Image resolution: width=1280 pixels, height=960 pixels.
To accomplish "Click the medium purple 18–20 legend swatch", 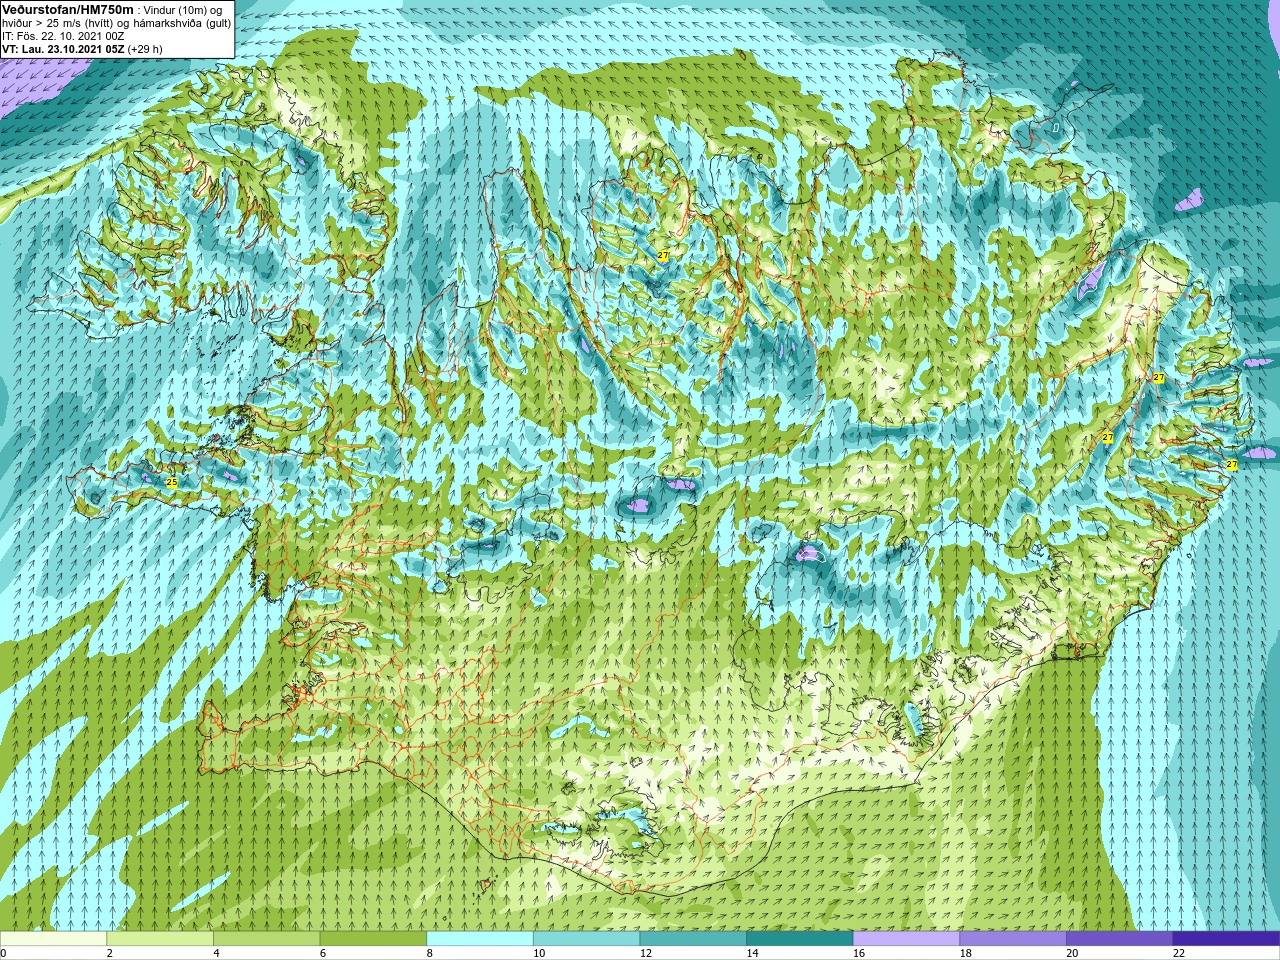I will [1013, 939].
